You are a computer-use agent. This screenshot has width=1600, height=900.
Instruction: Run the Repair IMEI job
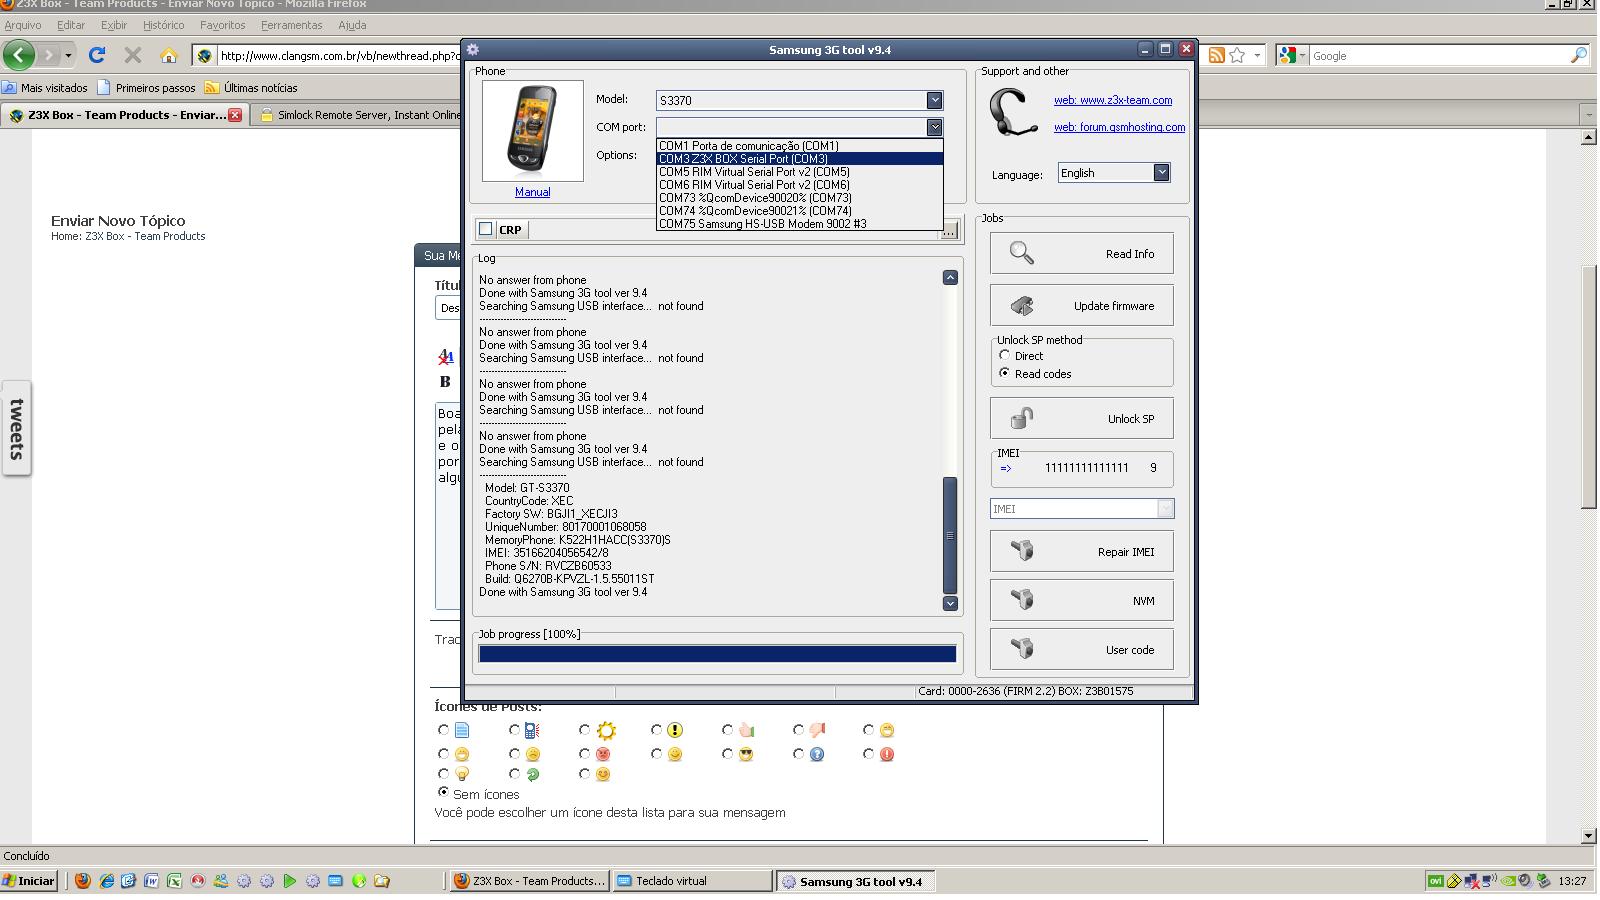point(1081,552)
